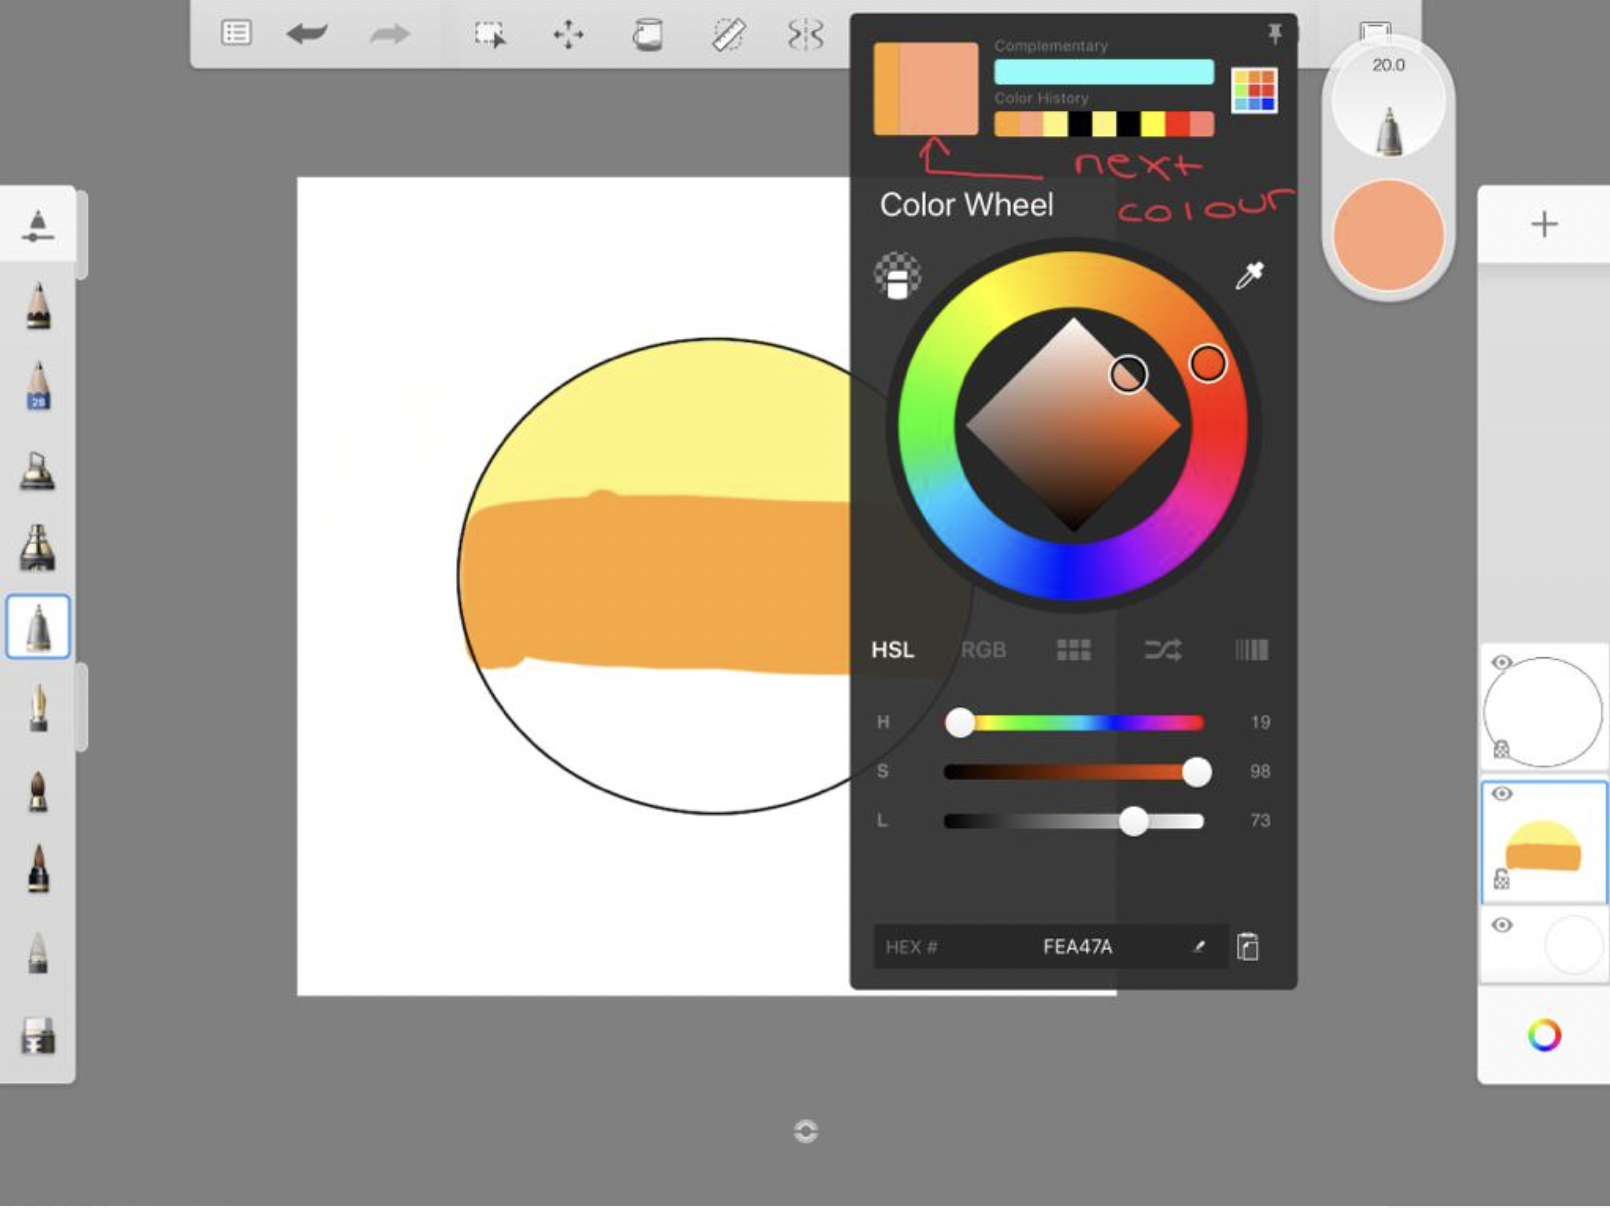Select the circle outline layer thumbnail
Viewport: 1610px width, 1208px height.
[x=1543, y=711]
